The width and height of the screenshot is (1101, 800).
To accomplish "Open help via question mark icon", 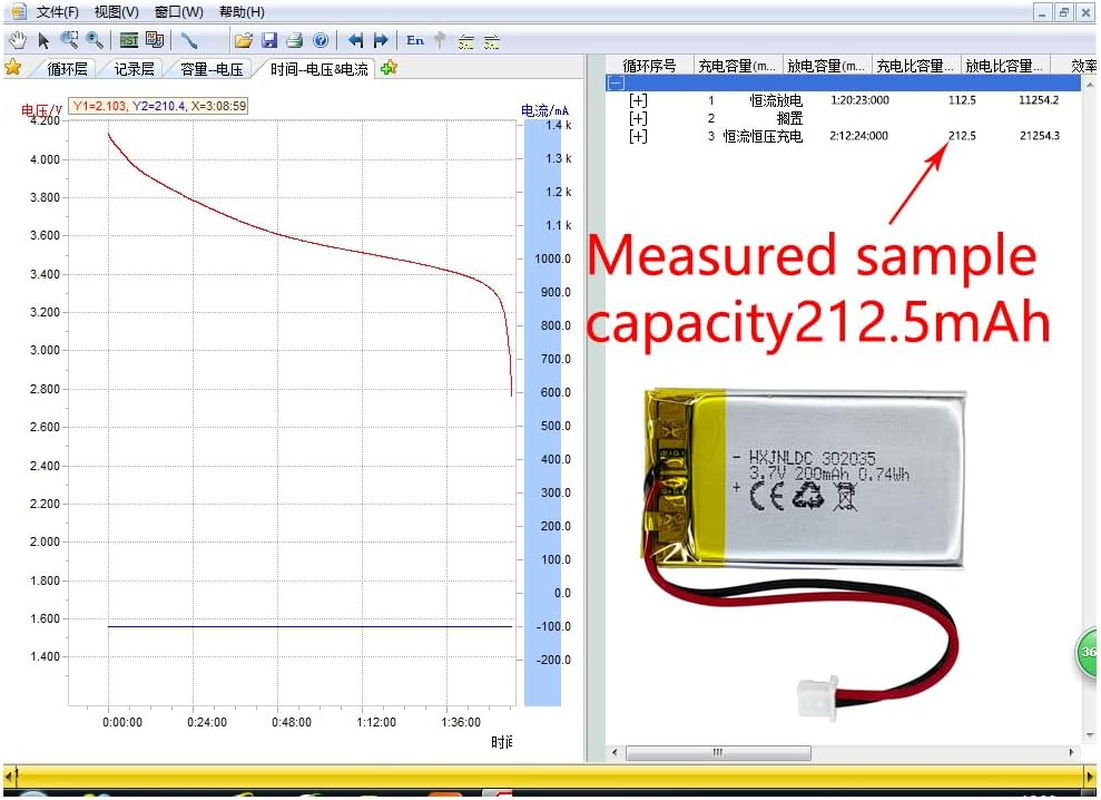I will click(321, 40).
